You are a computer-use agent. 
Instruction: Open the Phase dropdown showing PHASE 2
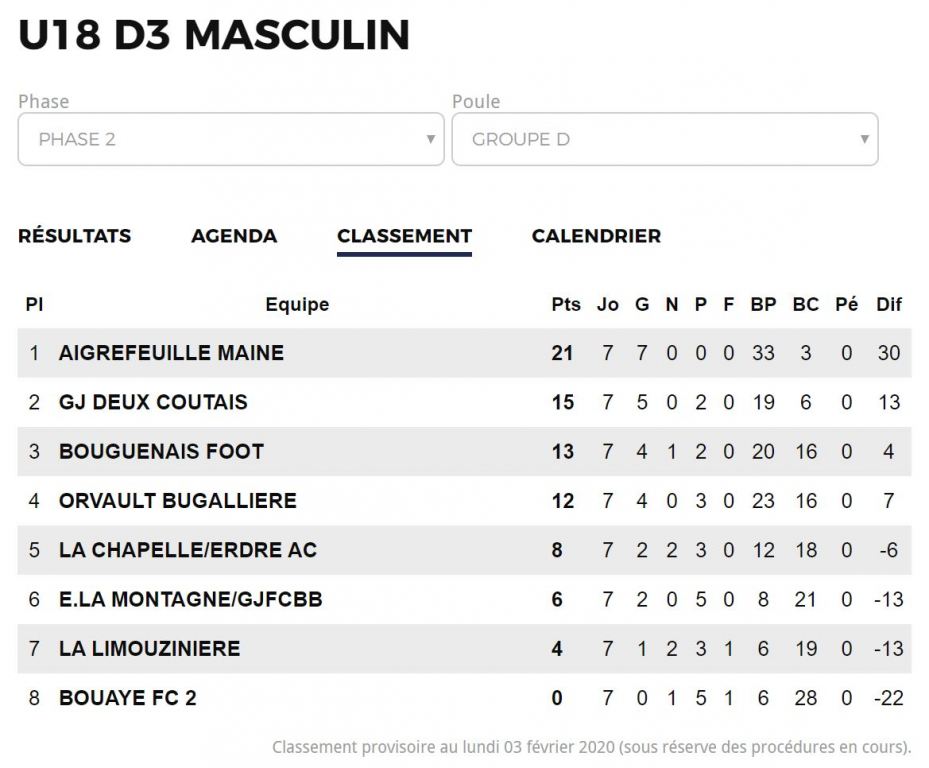231,139
